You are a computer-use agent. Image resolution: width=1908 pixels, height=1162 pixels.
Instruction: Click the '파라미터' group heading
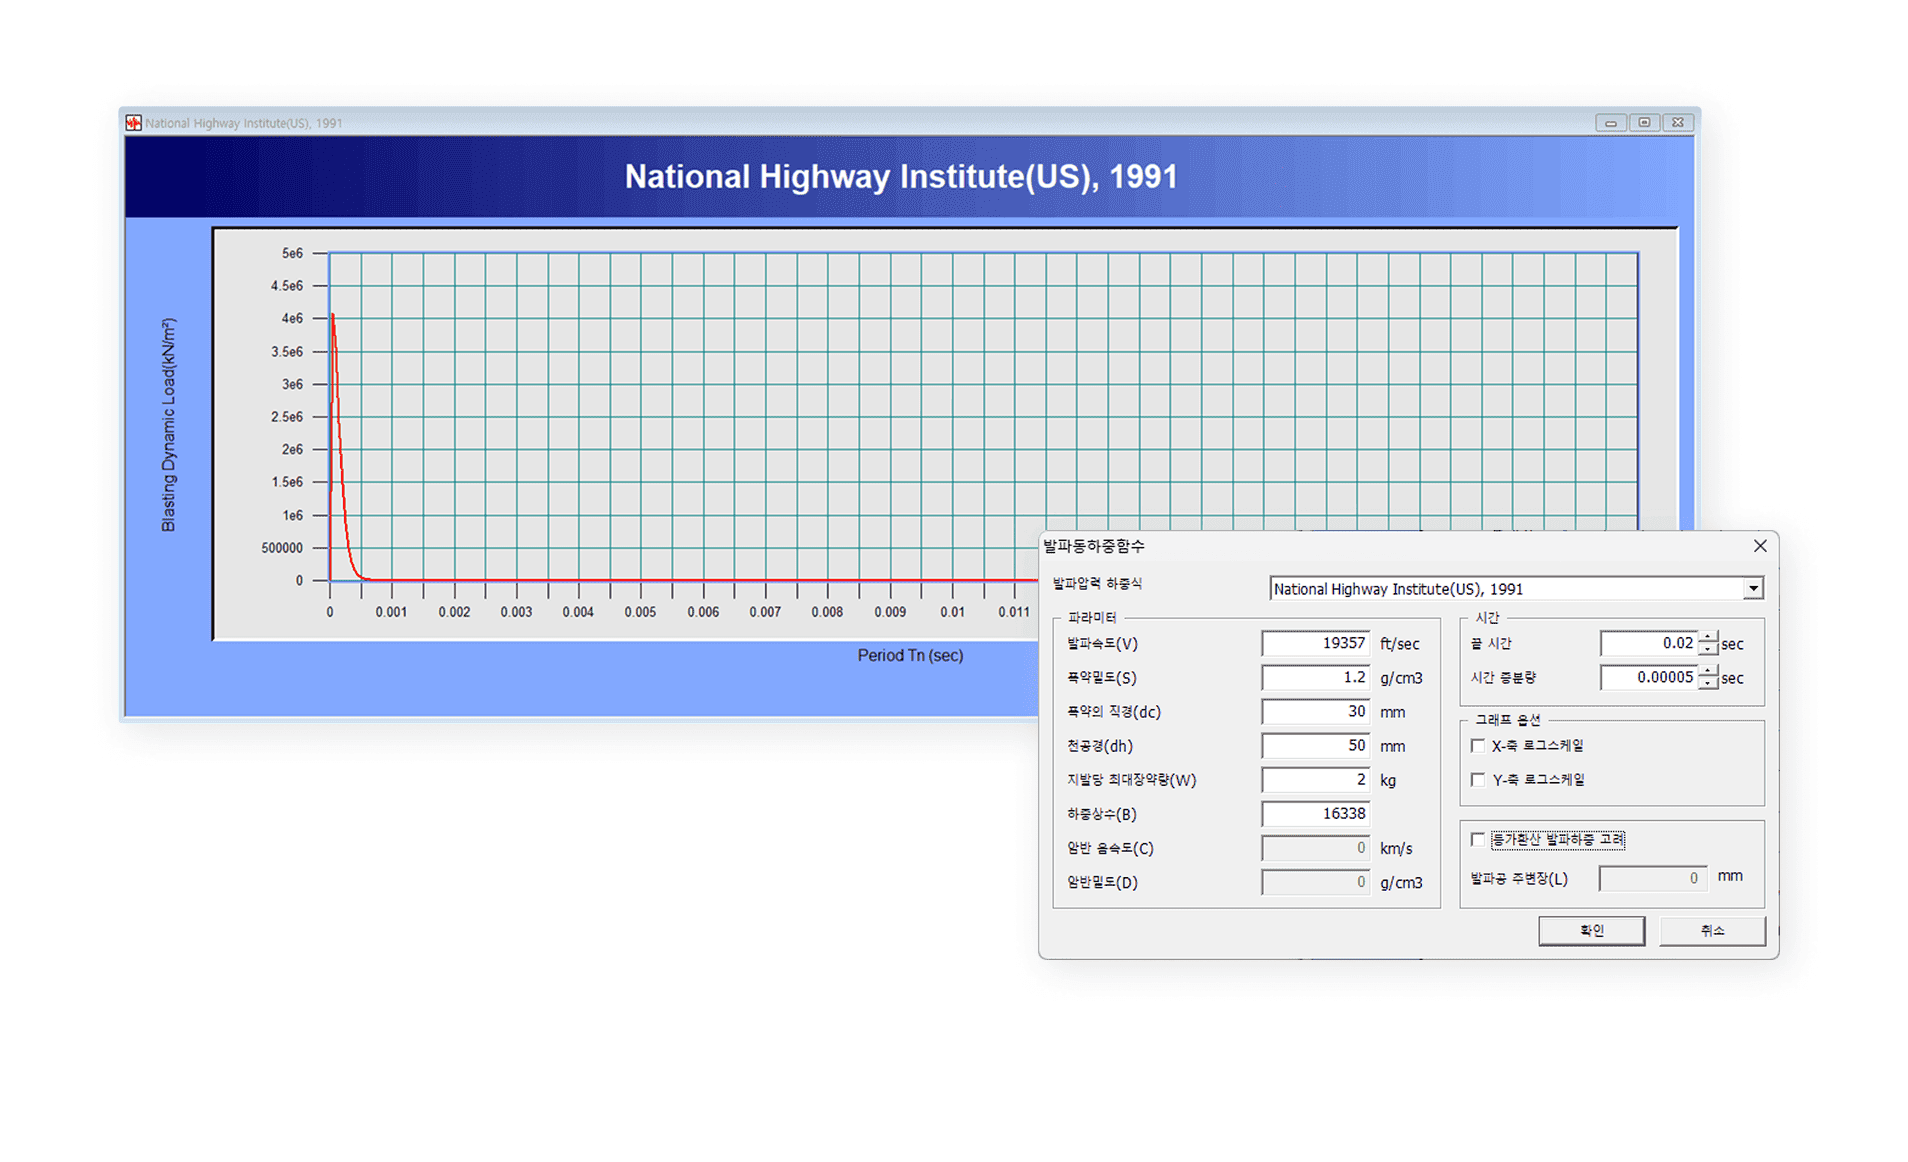1092,618
